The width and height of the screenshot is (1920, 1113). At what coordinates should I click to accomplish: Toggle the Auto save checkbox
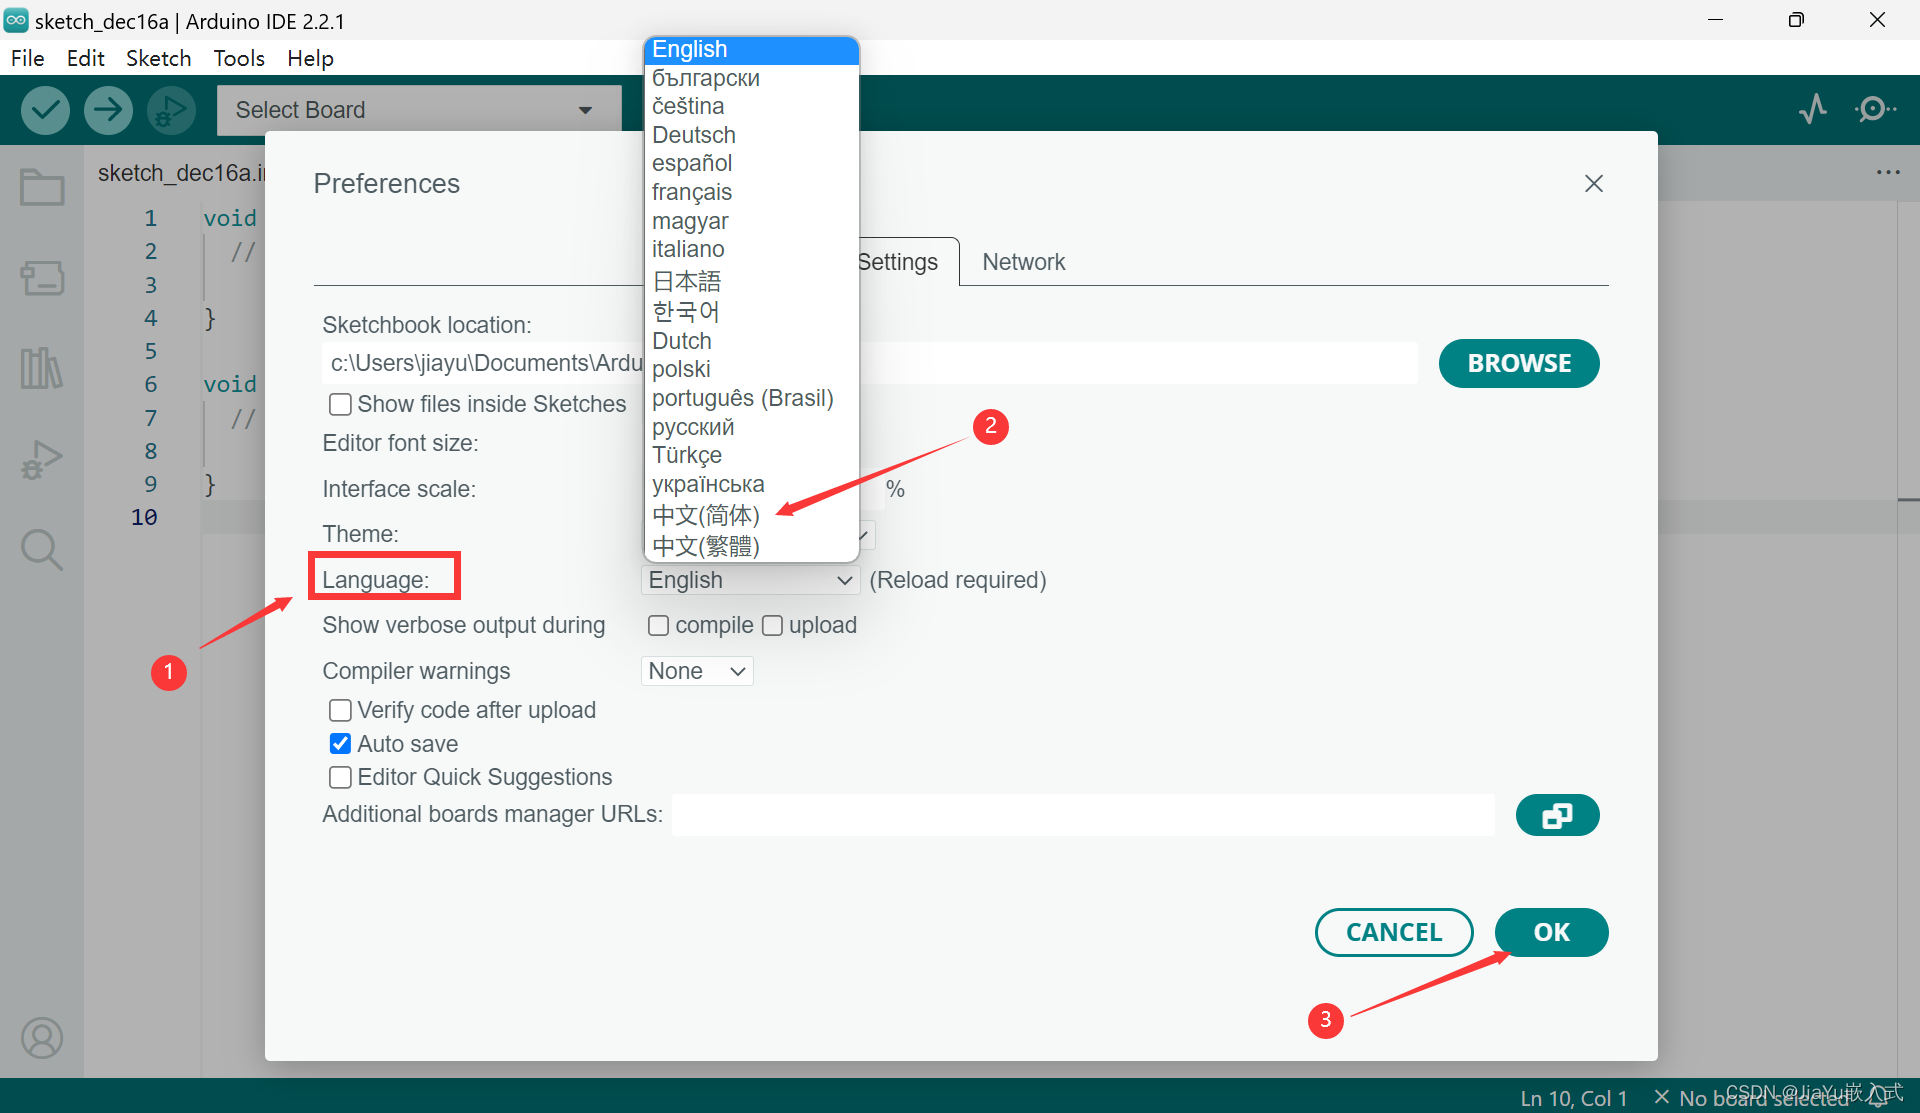(x=340, y=744)
